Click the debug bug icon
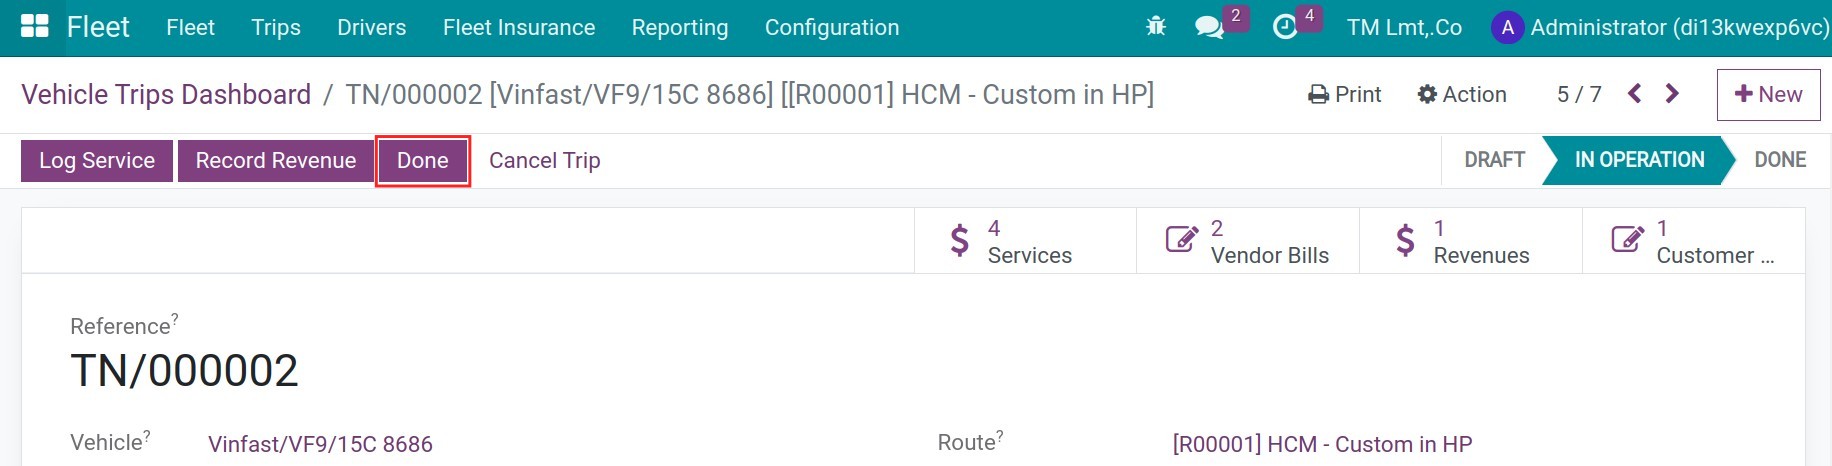Screen dimensions: 1832x466 (x=1156, y=27)
